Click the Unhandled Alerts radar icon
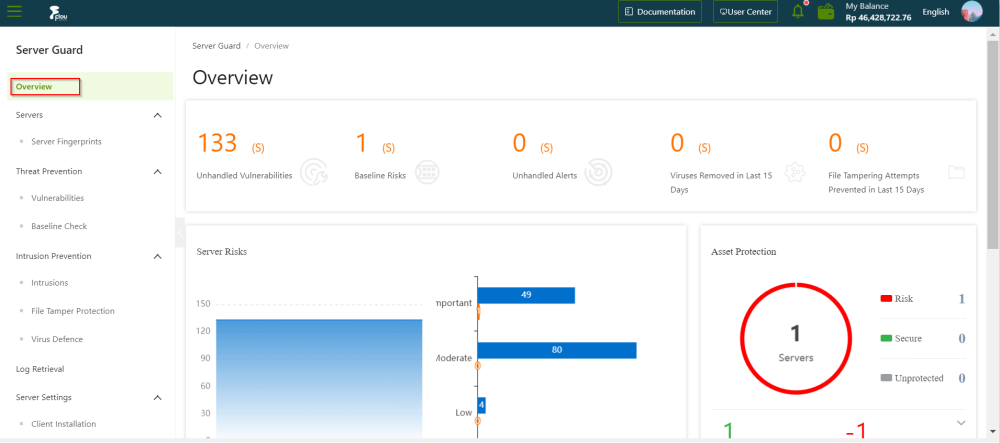The width and height of the screenshot is (1000, 443). pos(598,172)
